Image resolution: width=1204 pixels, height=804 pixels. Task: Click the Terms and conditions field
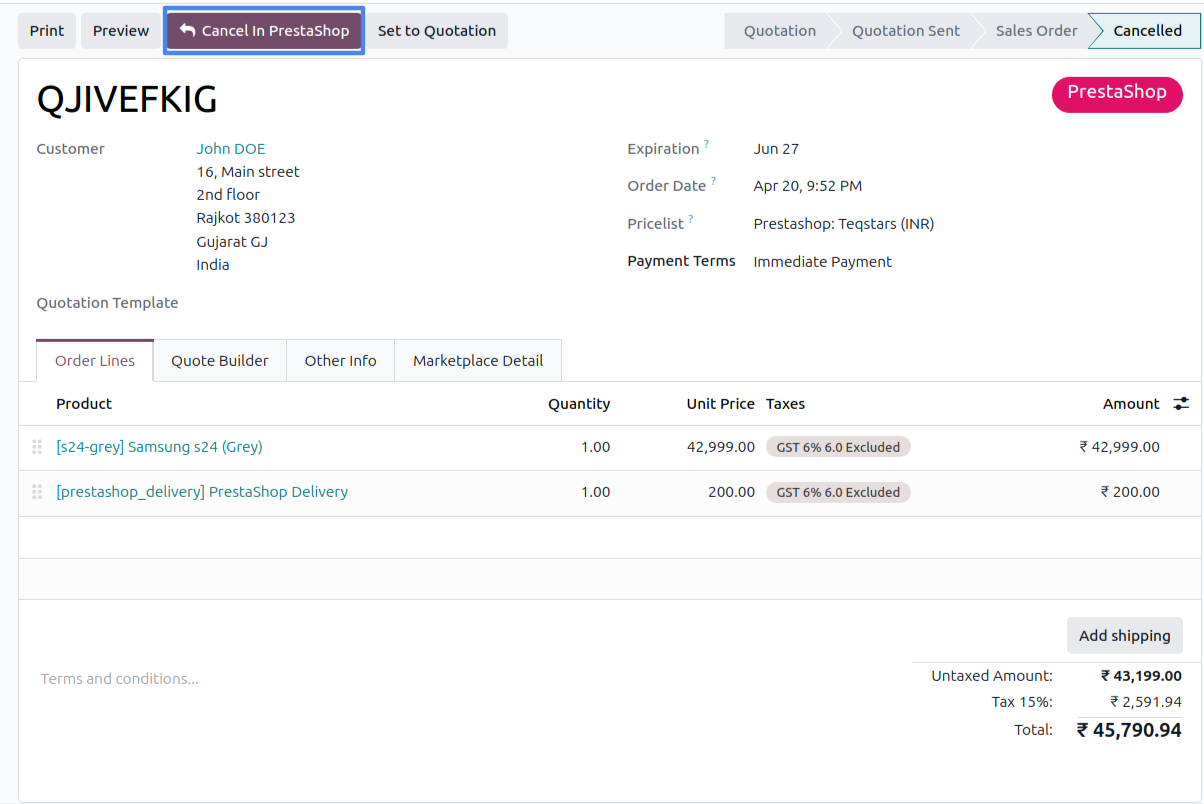[120, 679]
